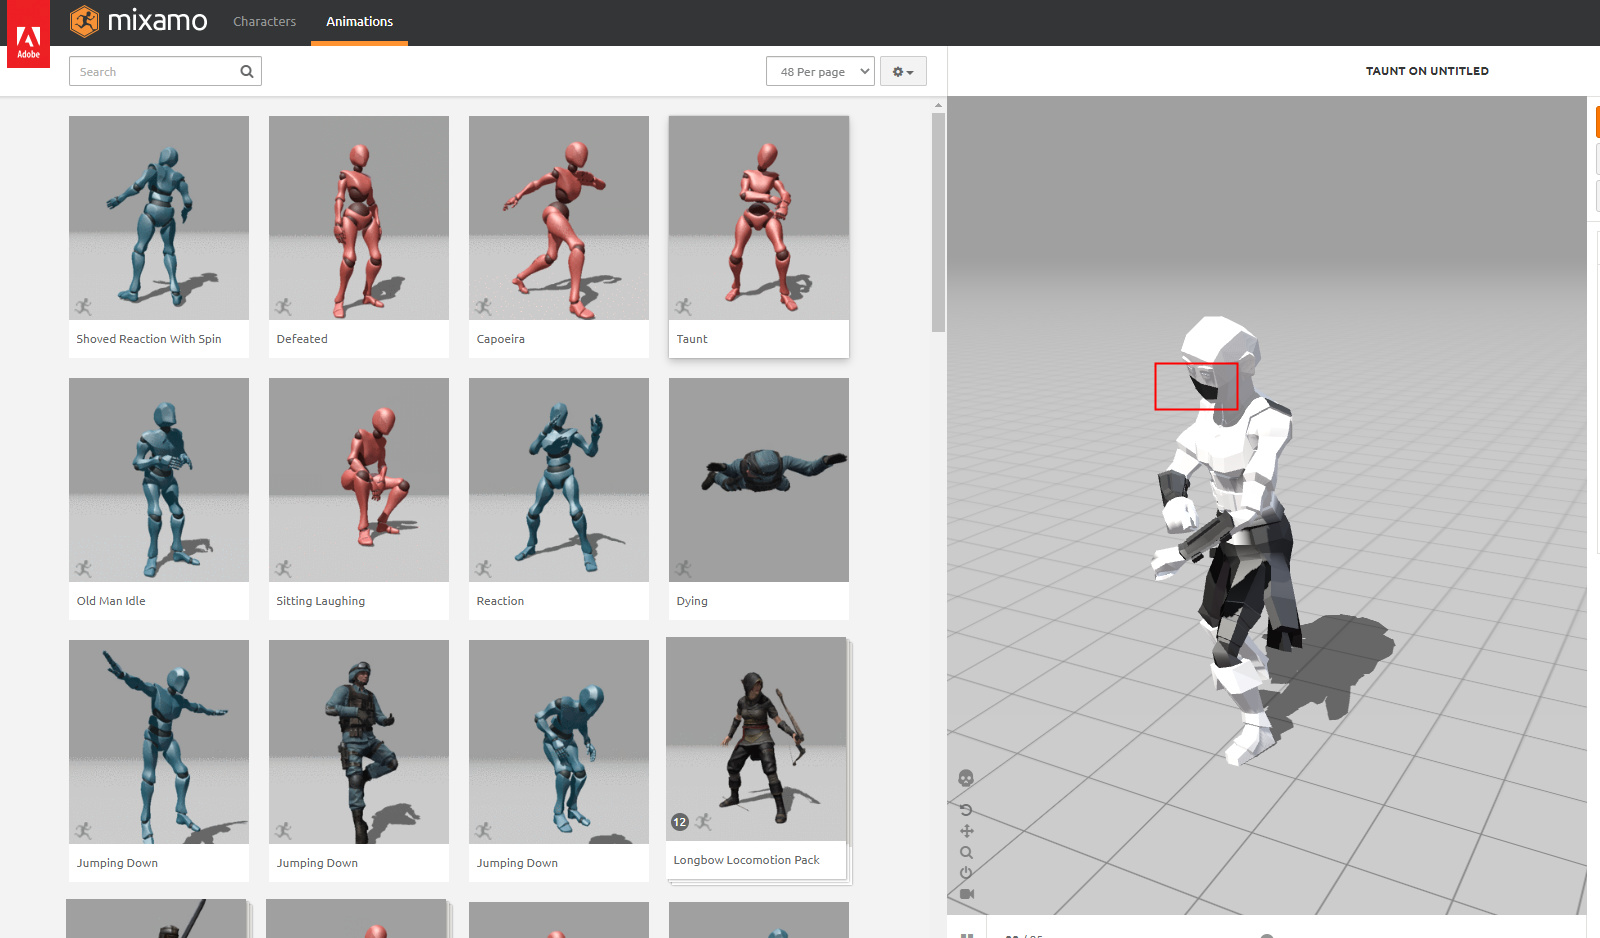Choose the Defeated animation thumbnail
Image resolution: width=1600 pixels, height=938 pixels.
click(359, 218)
